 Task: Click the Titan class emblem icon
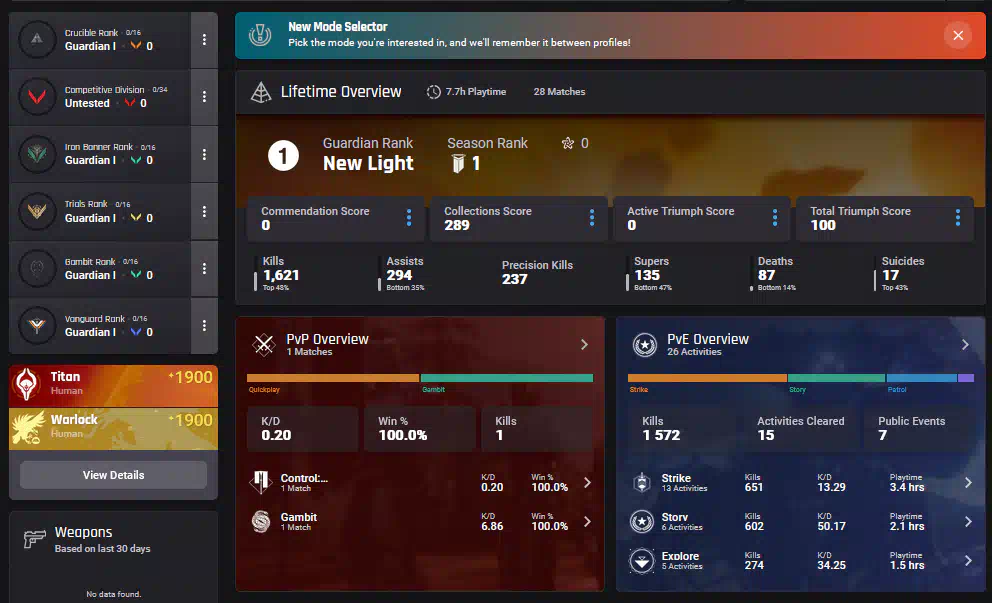(x=27, y=385)
